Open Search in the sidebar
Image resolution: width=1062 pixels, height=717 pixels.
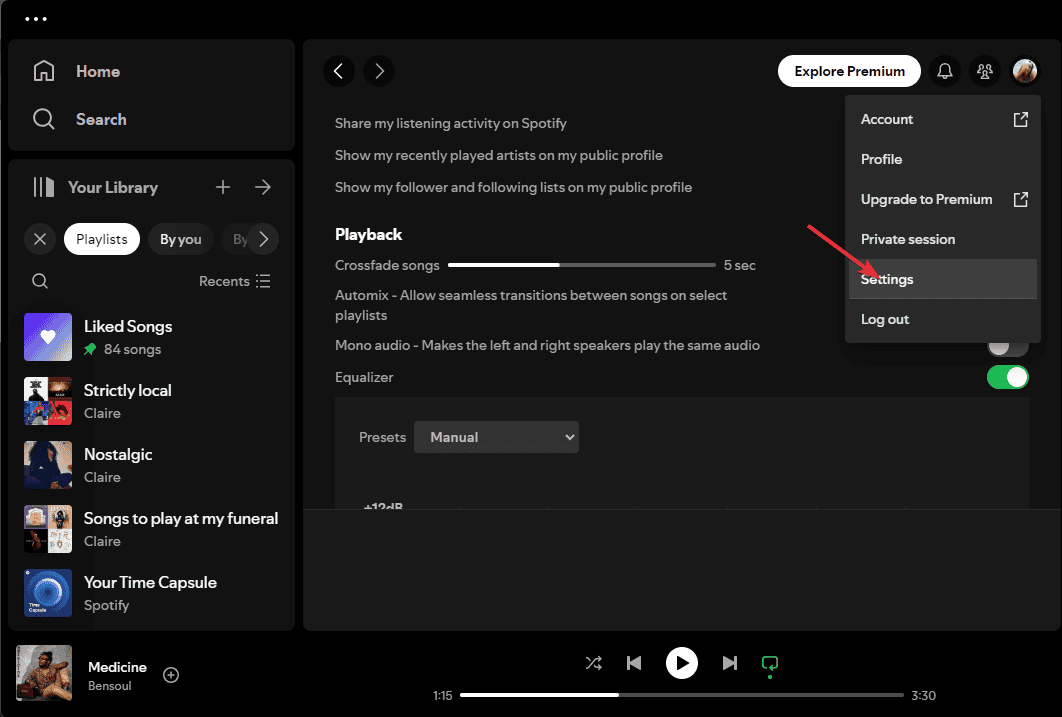[80, 119]
